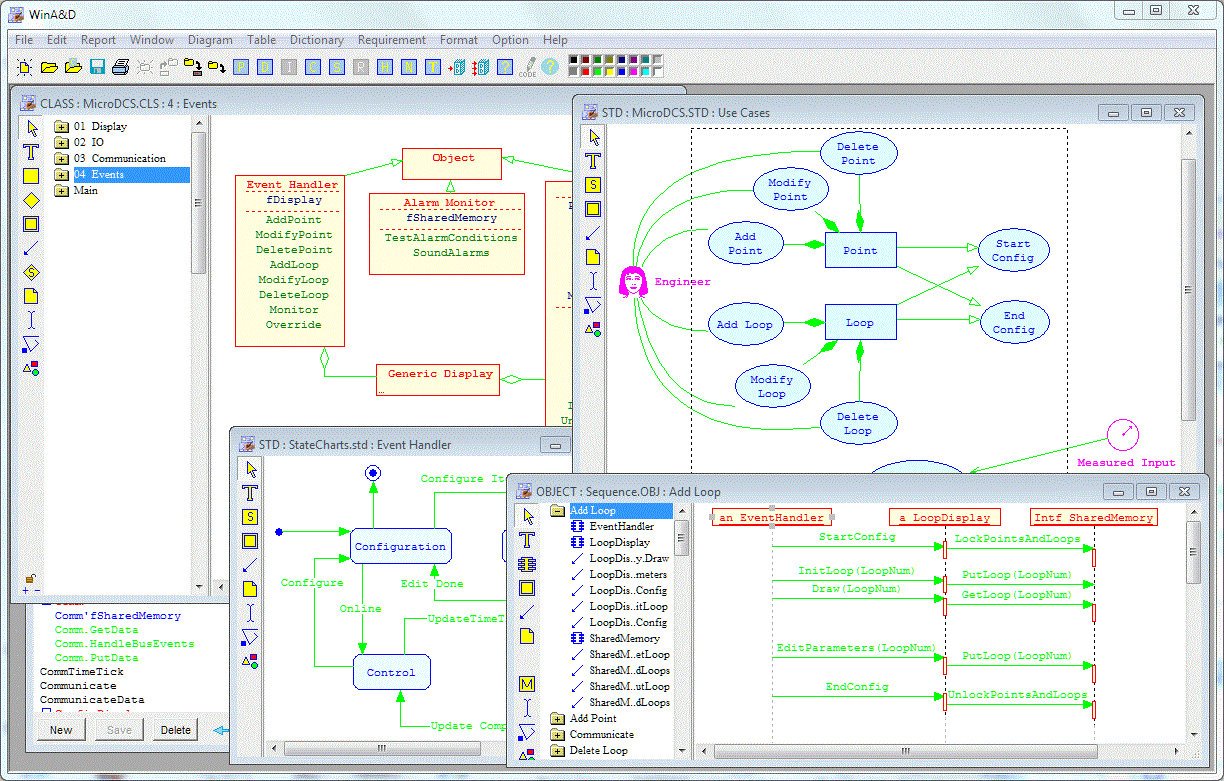
Task: Select the 'M' tool in Sequence window palette
Action: pos(527,684)
